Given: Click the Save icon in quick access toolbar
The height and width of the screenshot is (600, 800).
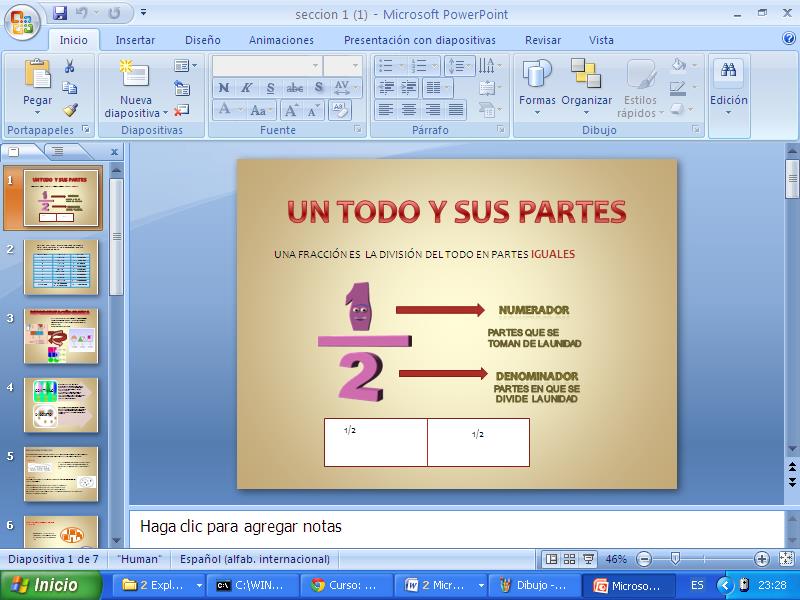Looking at the screenshot, I should click(x=60, y=14).
